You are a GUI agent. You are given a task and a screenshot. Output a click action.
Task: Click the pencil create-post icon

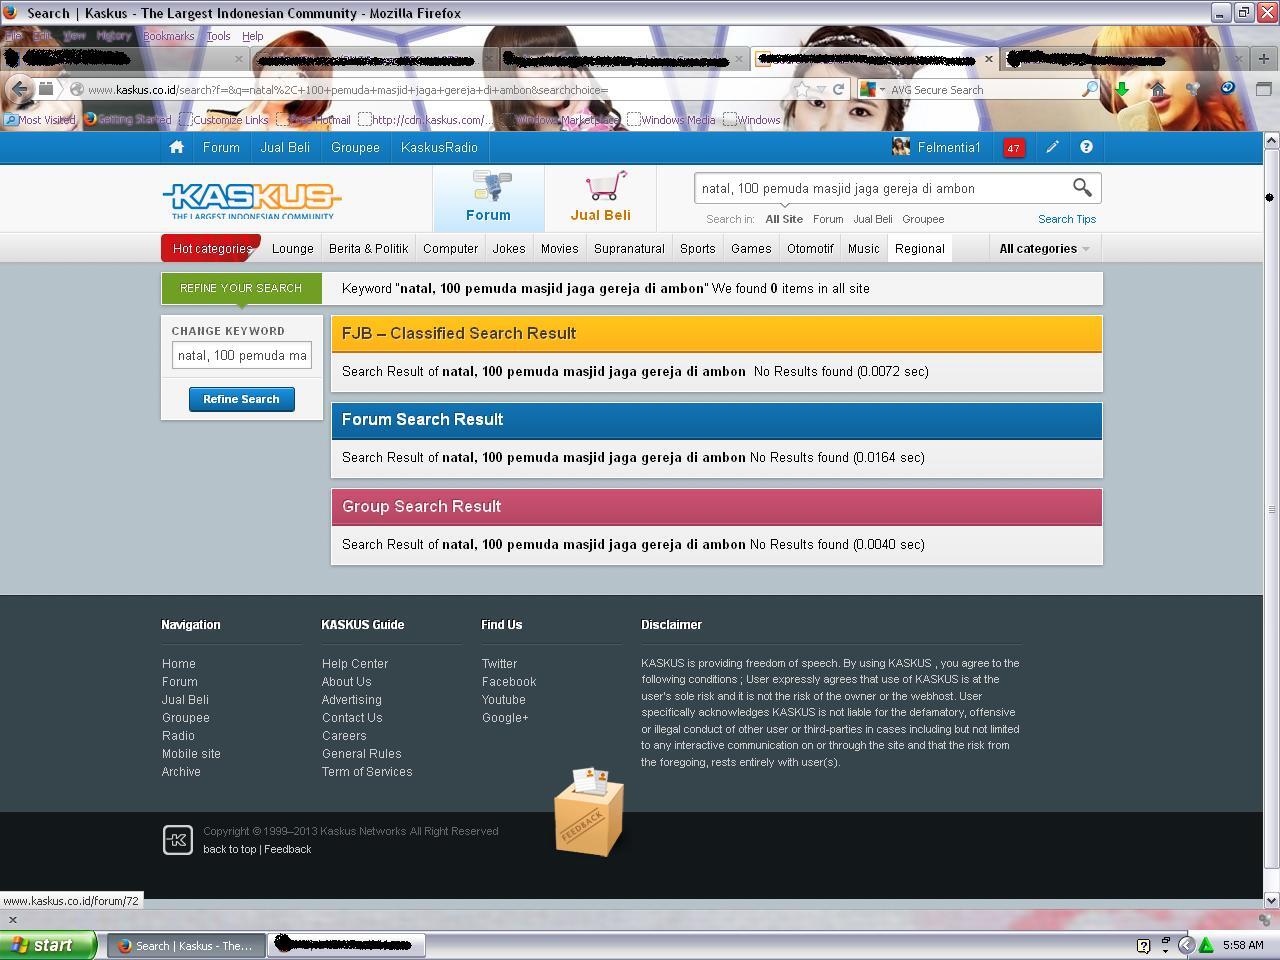[x=1052, y=147]
